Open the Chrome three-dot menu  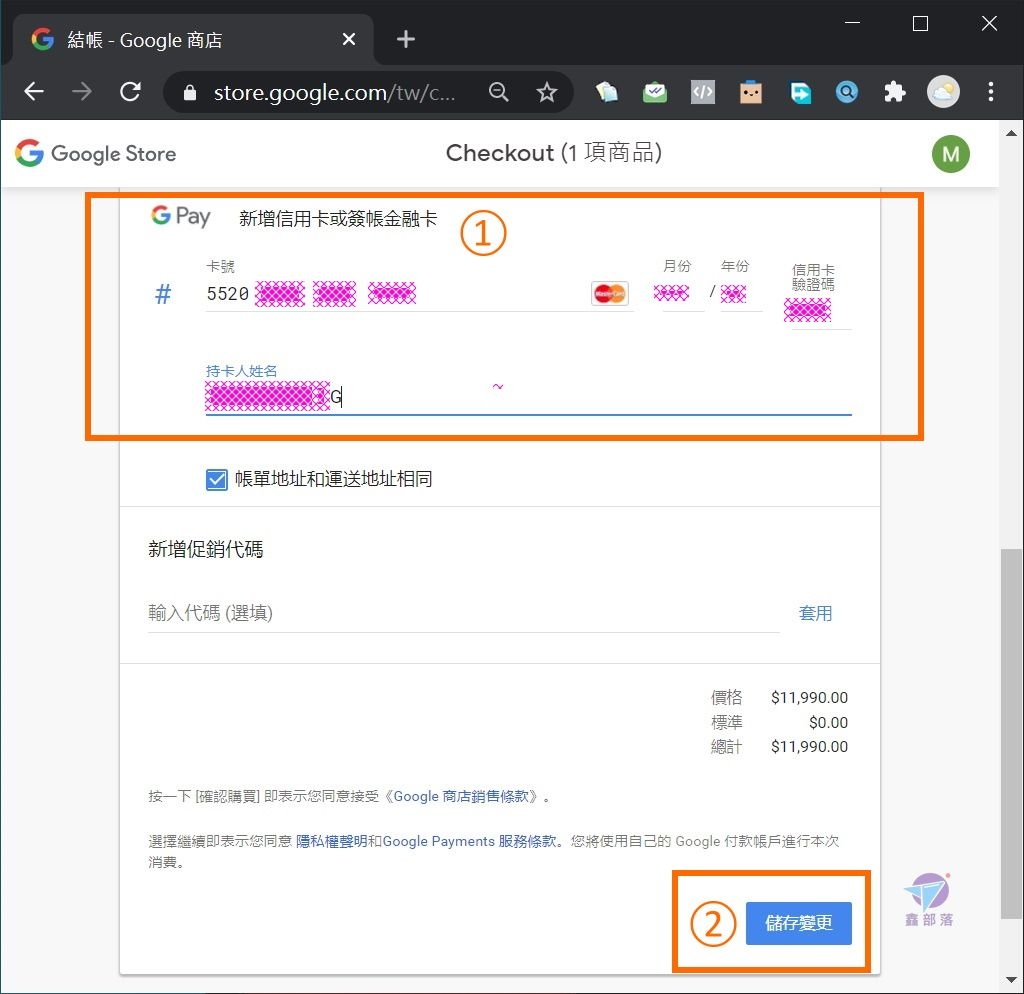click(x=991, y=92)
